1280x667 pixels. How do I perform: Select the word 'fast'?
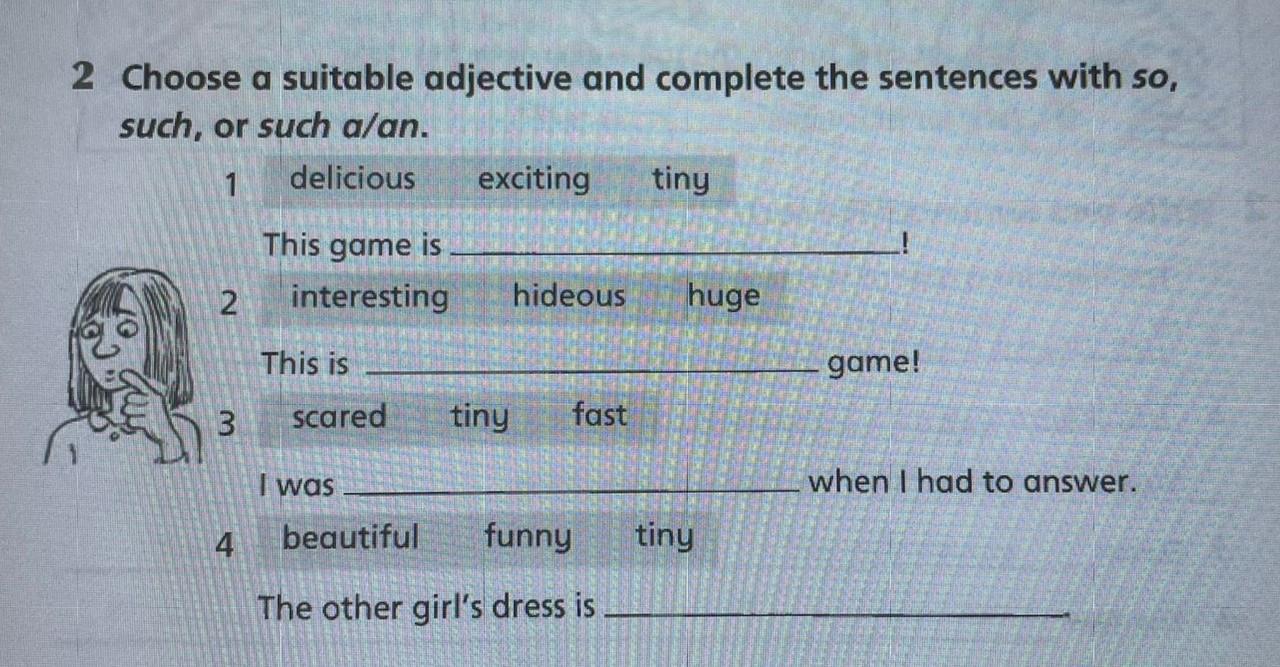coord(600,415)
